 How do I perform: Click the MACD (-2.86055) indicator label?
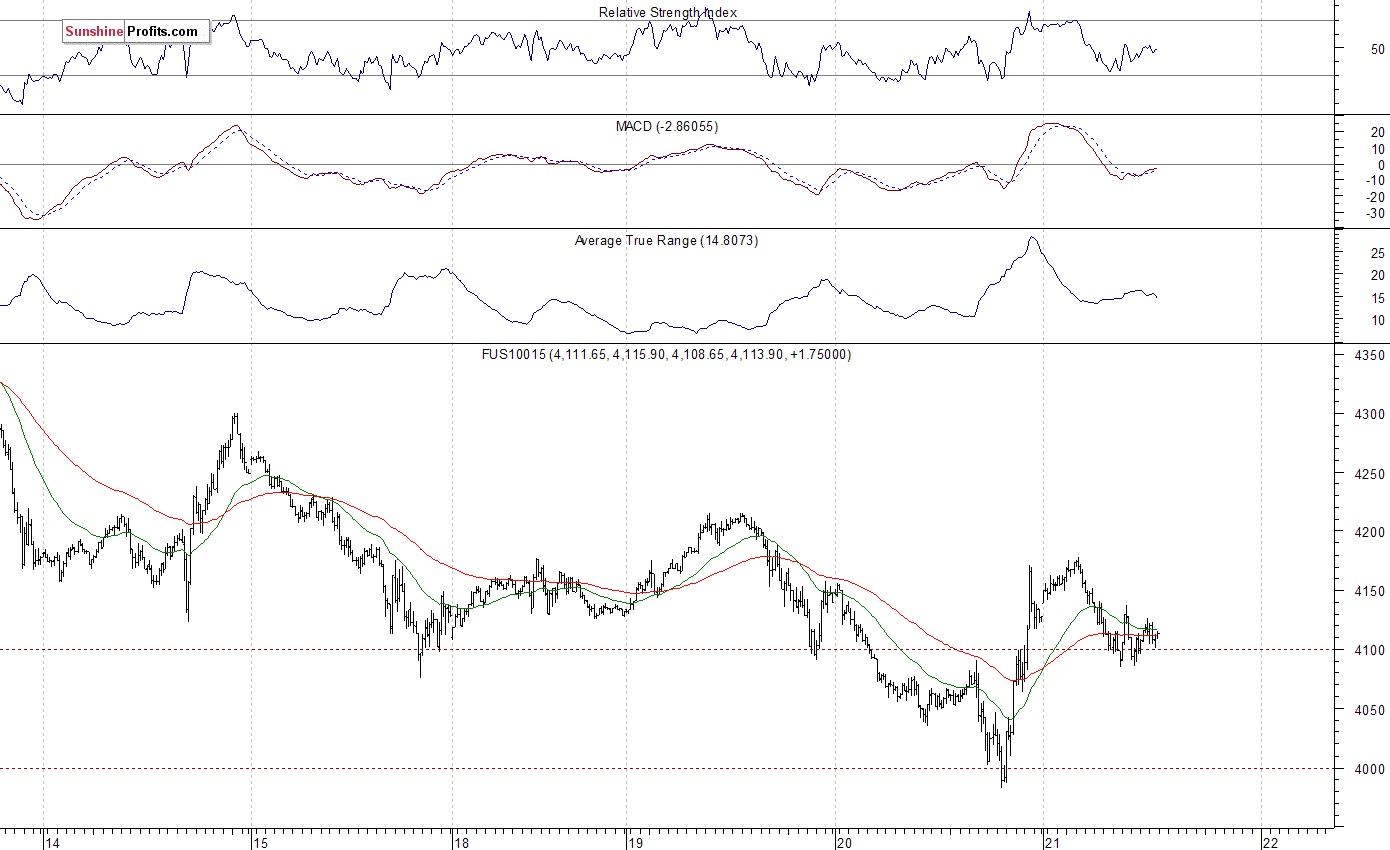(666, 127)
